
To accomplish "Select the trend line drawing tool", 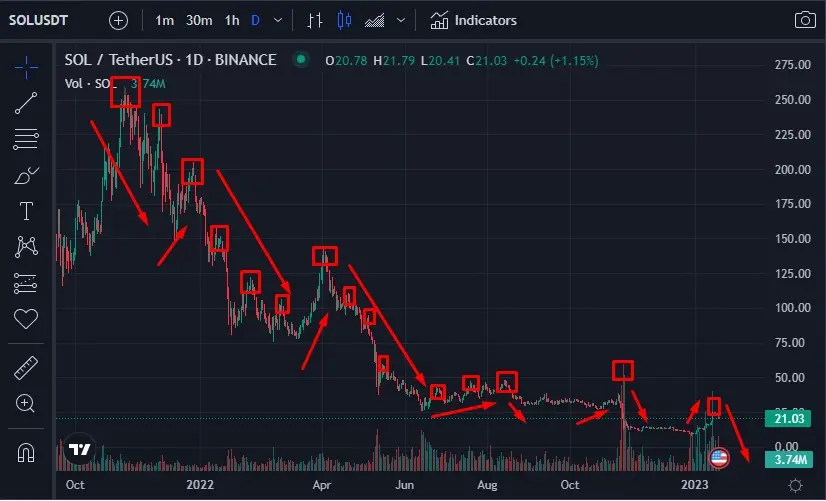I will 26,103.
